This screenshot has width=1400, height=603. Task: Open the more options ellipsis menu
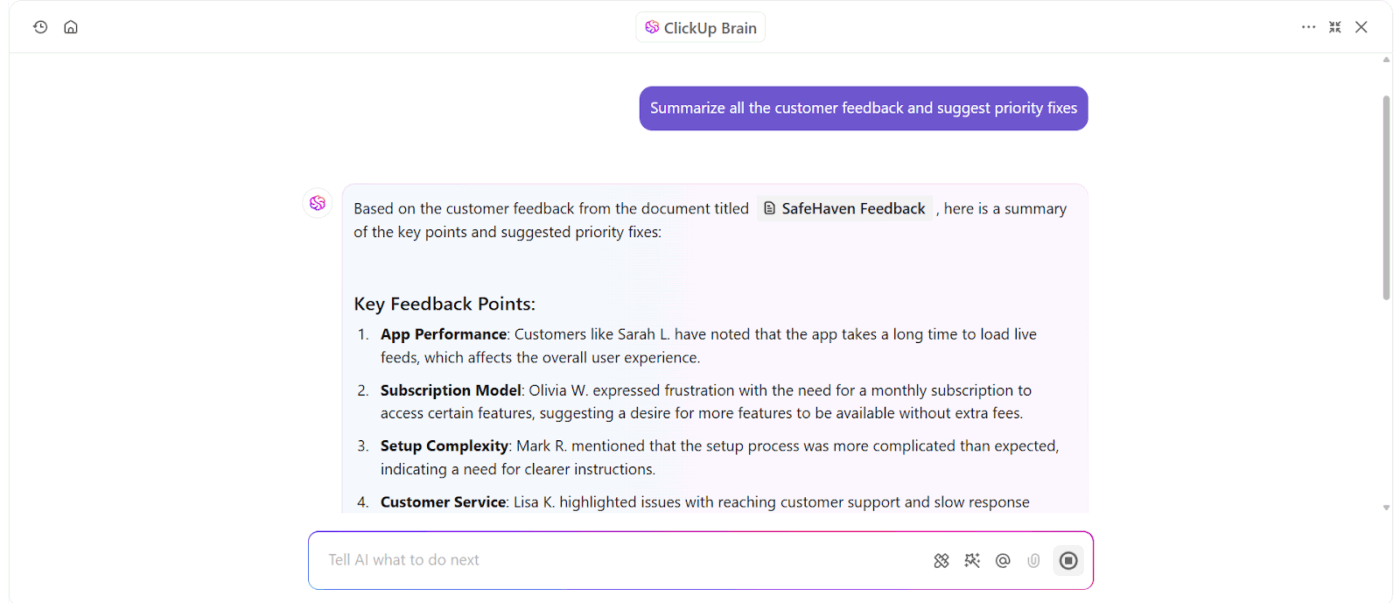coord(1308,27)
